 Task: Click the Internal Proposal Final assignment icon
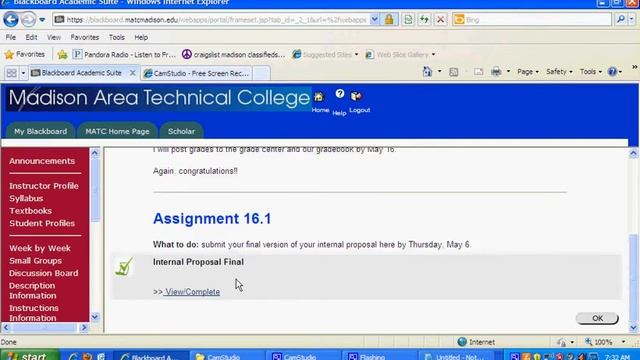(124, 267)
